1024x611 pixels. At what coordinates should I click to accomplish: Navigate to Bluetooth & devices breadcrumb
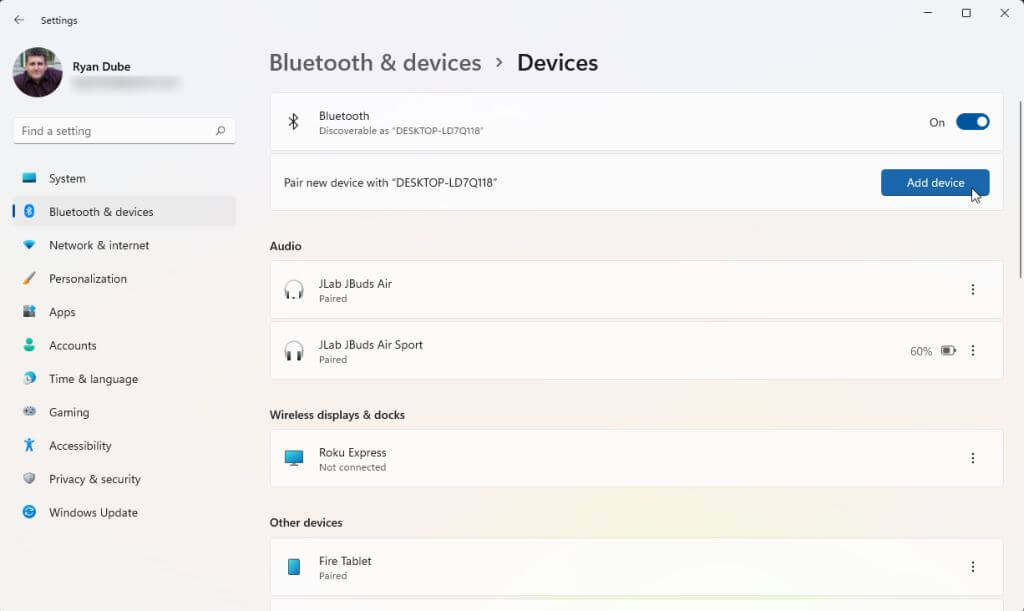coord(375,63)
